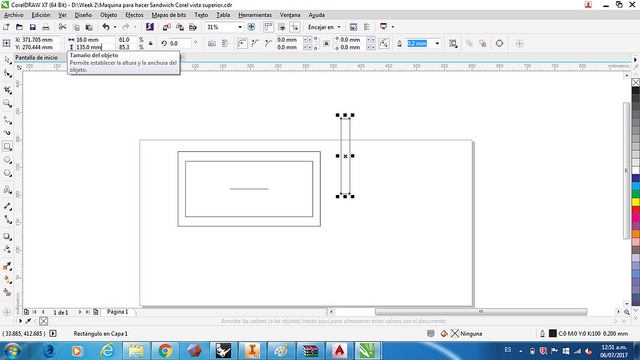
Task: Open the Archivo menu
Action: (14, 15)
